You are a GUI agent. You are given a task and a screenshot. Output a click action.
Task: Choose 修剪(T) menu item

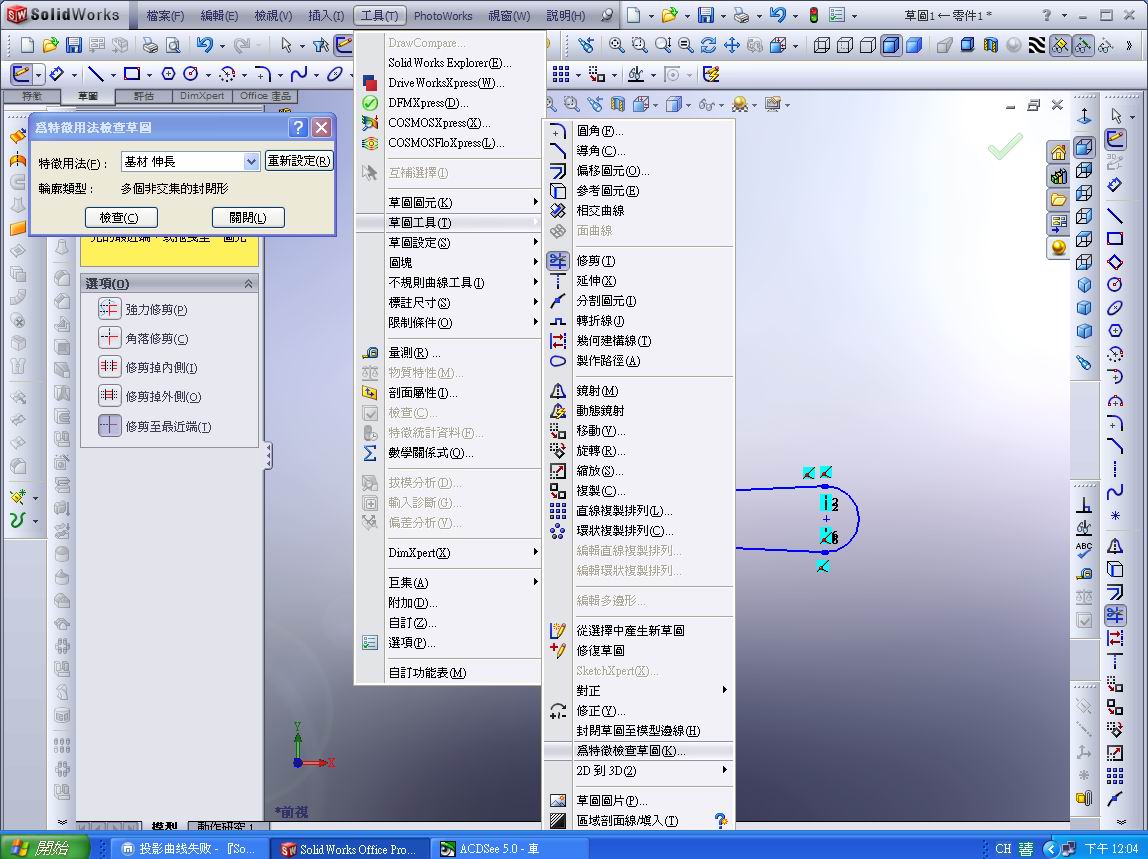638,261
